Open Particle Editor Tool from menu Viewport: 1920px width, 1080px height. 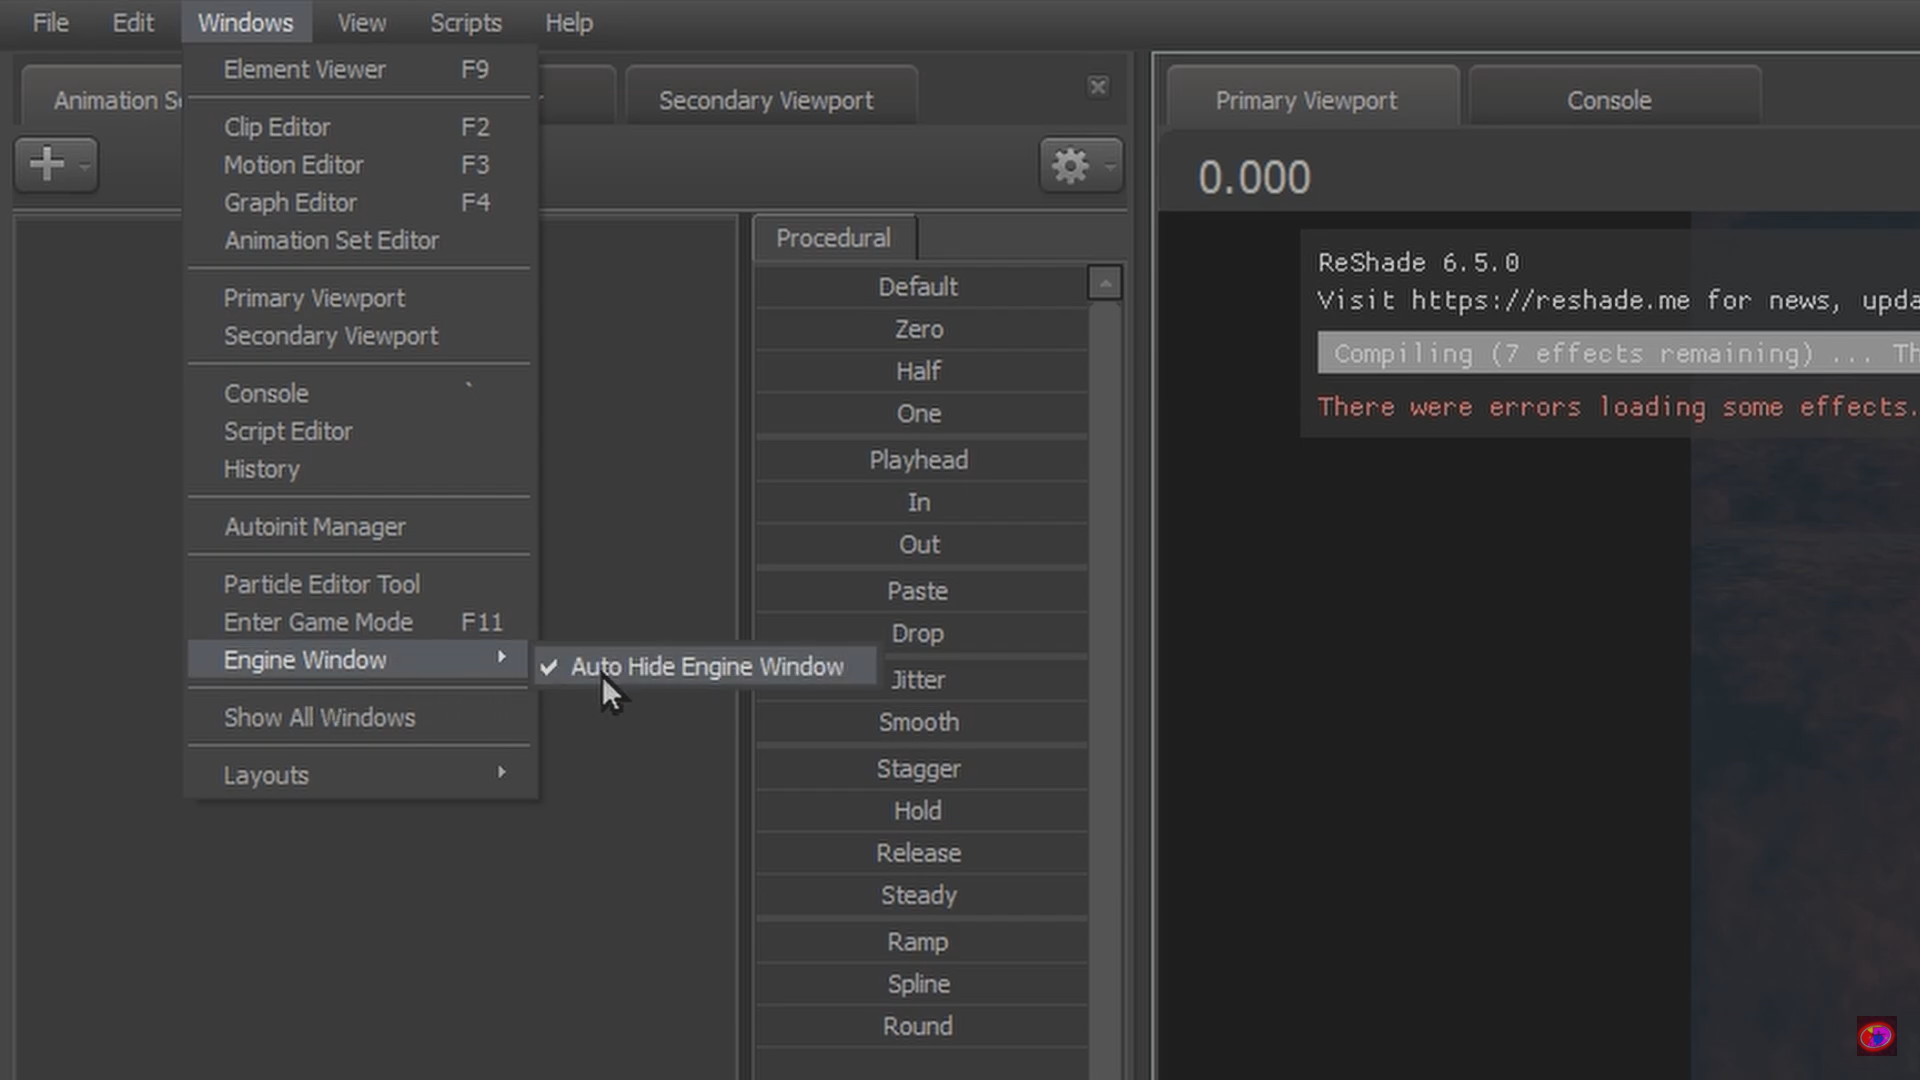point(321,584)
